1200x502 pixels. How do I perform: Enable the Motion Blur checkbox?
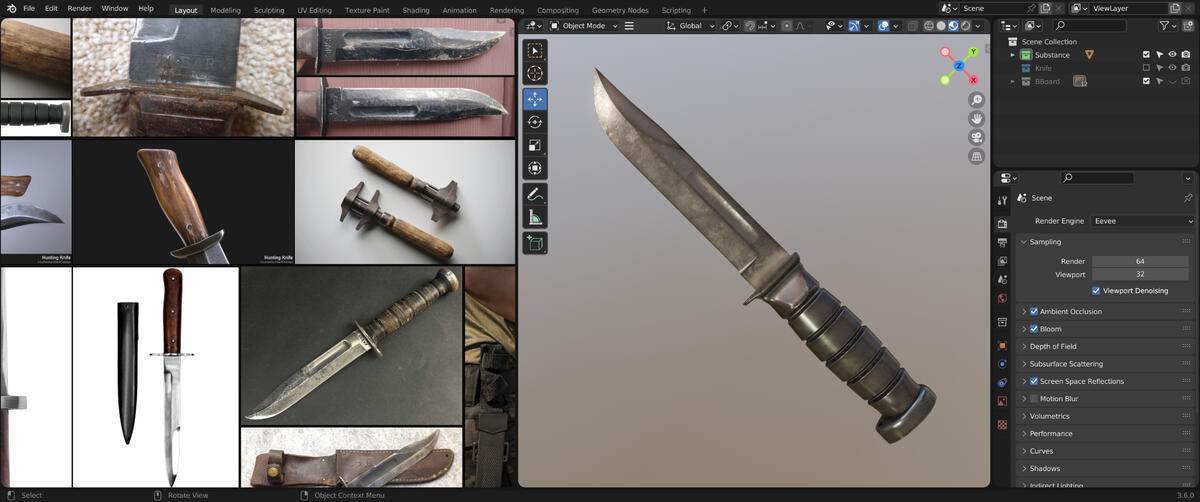click(x=1034, y=399)
